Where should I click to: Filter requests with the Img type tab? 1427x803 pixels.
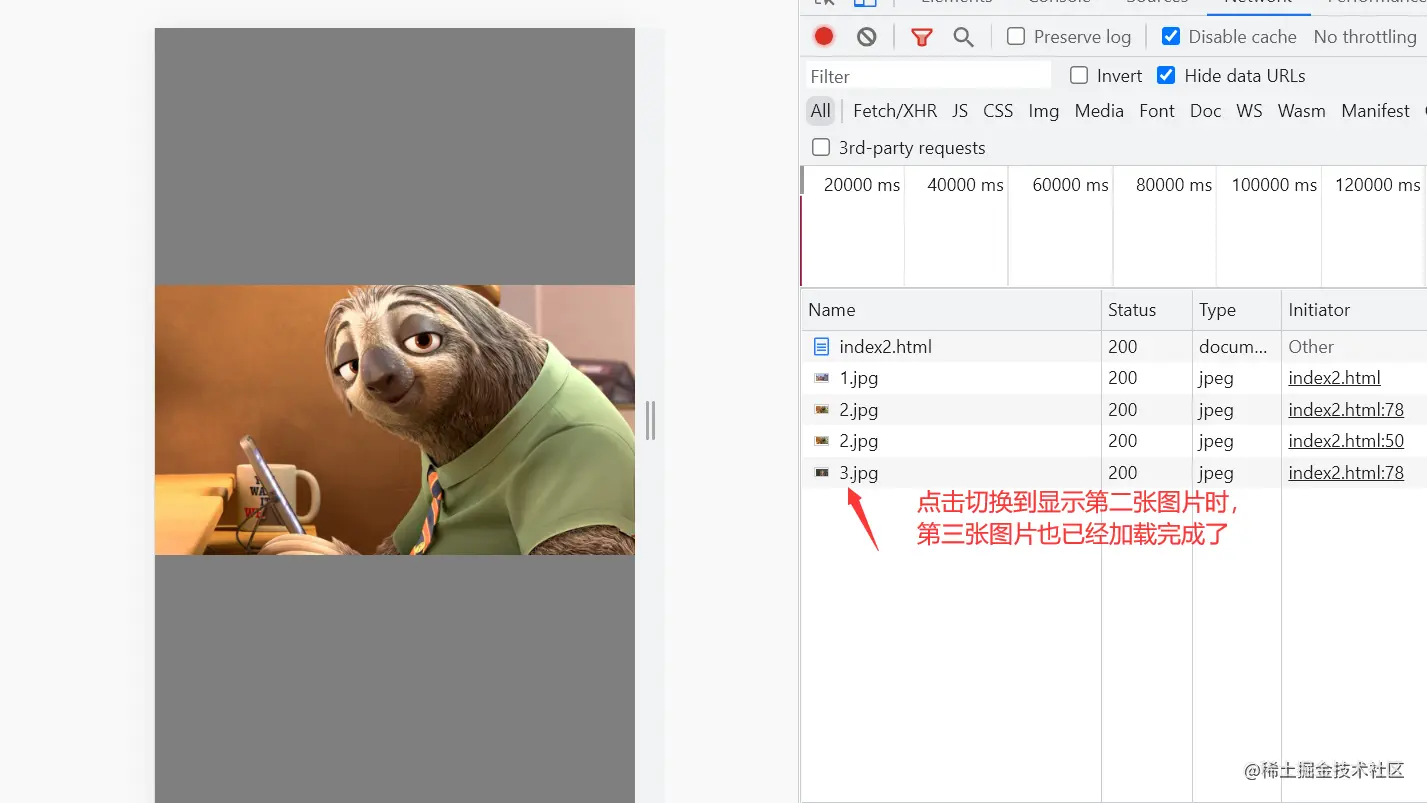pos(1043,110)
